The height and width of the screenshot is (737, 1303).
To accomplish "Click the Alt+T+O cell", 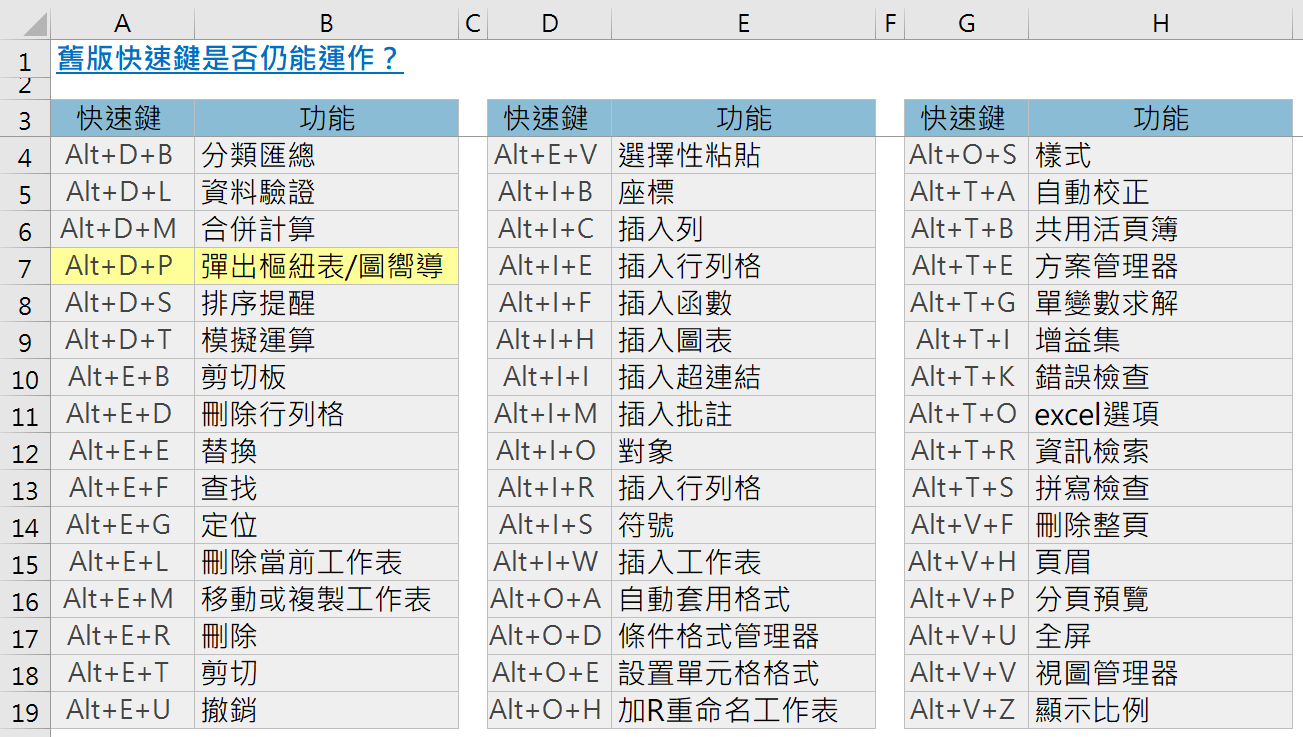I will (x=966, y=414).
